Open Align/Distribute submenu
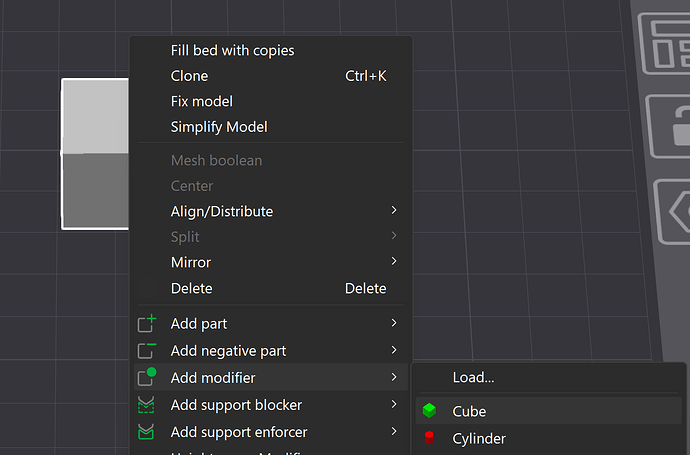 coord(271,212)
